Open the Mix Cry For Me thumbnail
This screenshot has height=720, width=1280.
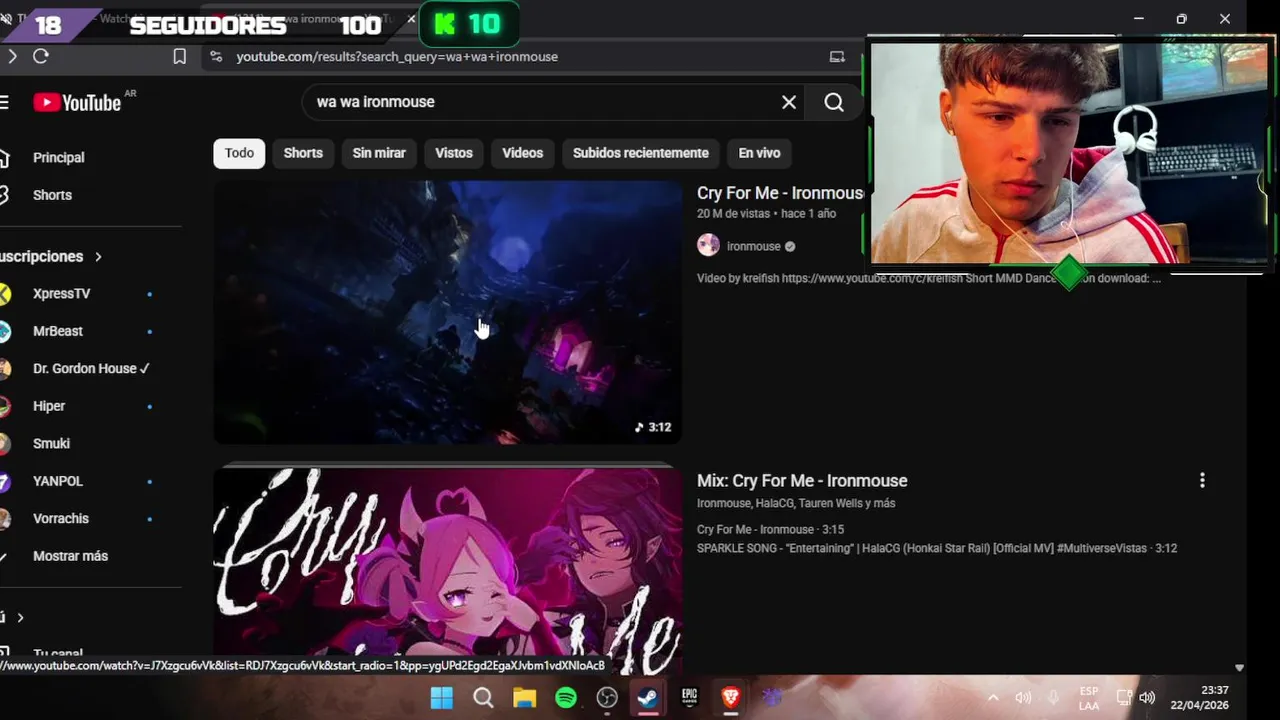(x=448, y=571)
